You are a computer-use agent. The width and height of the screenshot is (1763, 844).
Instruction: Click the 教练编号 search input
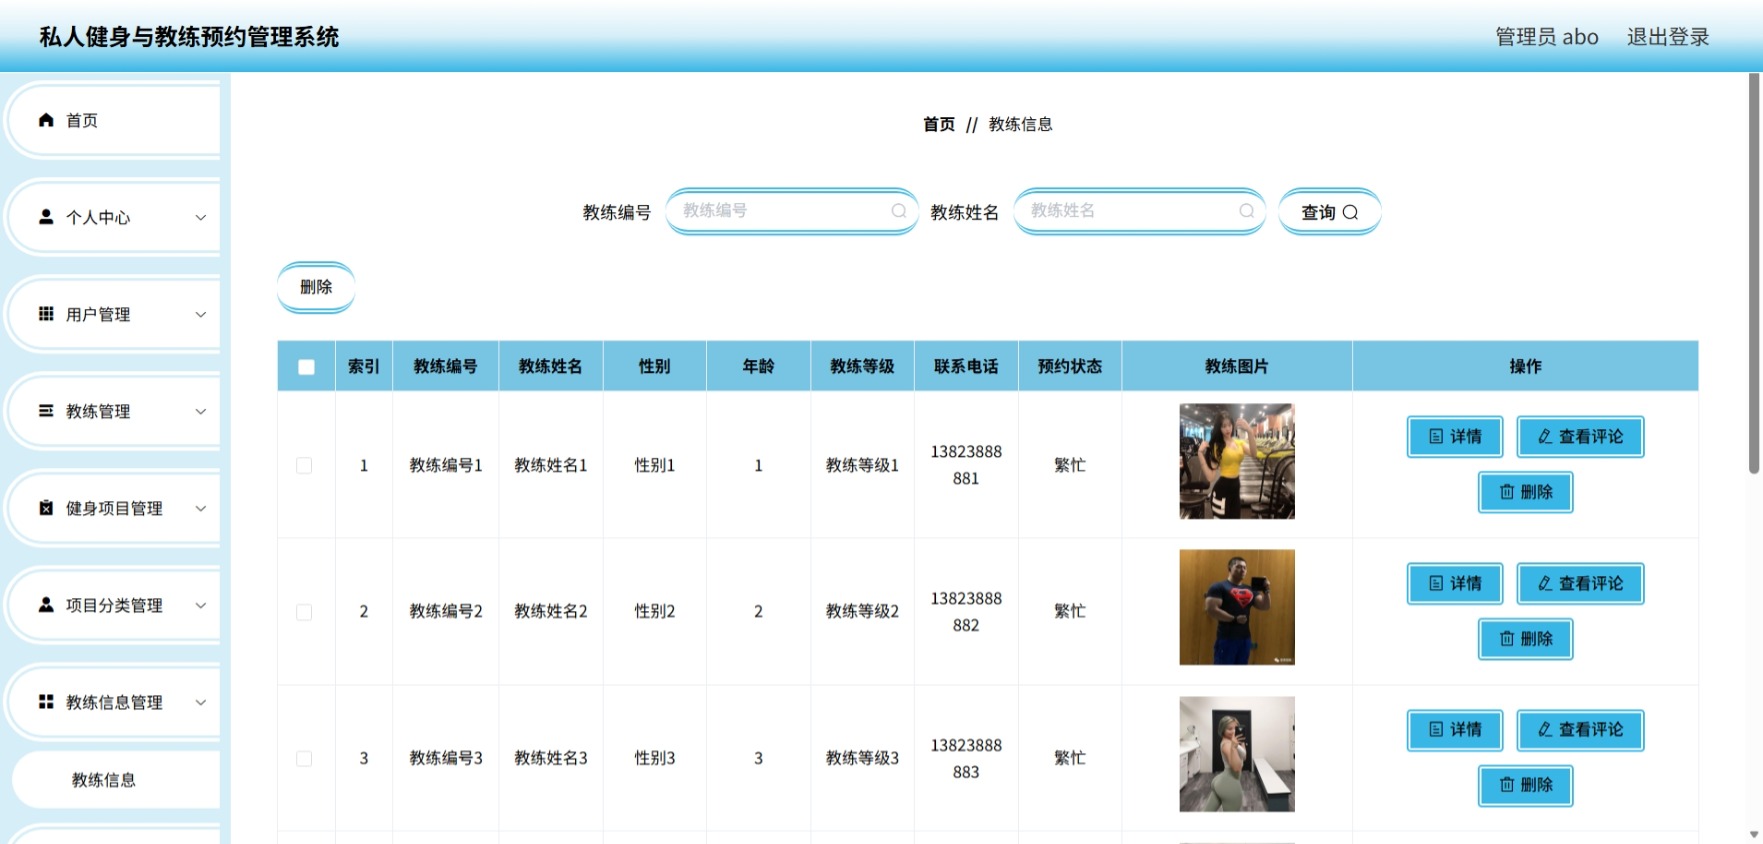[x=792, y=211]
